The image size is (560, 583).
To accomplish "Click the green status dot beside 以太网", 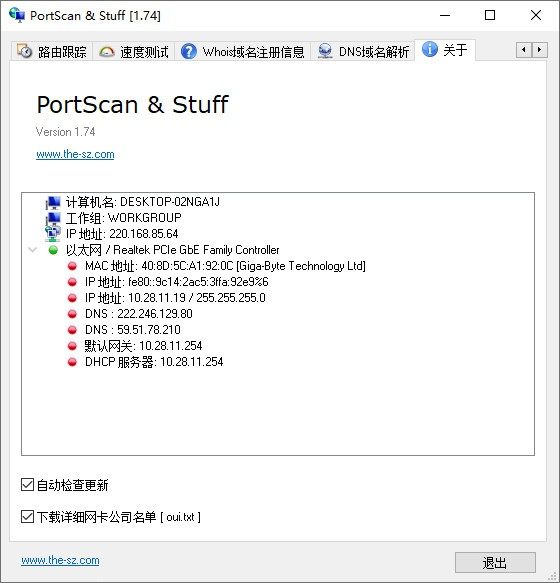I will pos(53,250).
